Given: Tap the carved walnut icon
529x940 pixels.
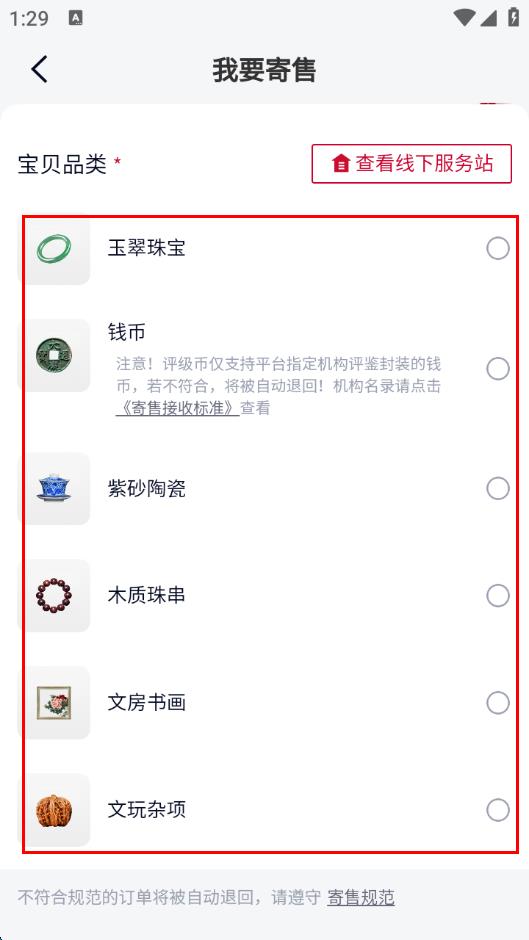Looking at the screenshot, I should click(x=54, y=810).
